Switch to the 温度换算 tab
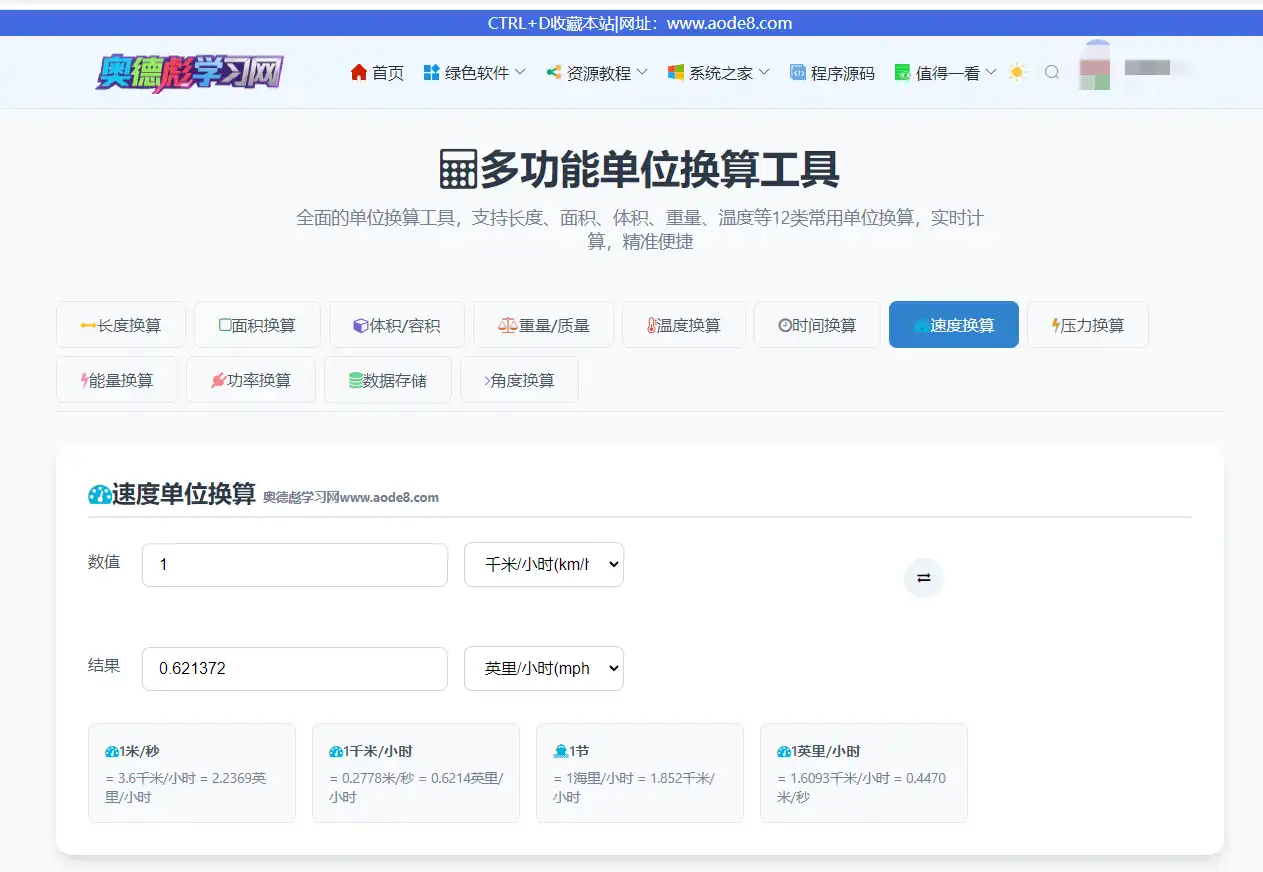The height and width of the screenshot is (872, 1263). pos(683,325)
